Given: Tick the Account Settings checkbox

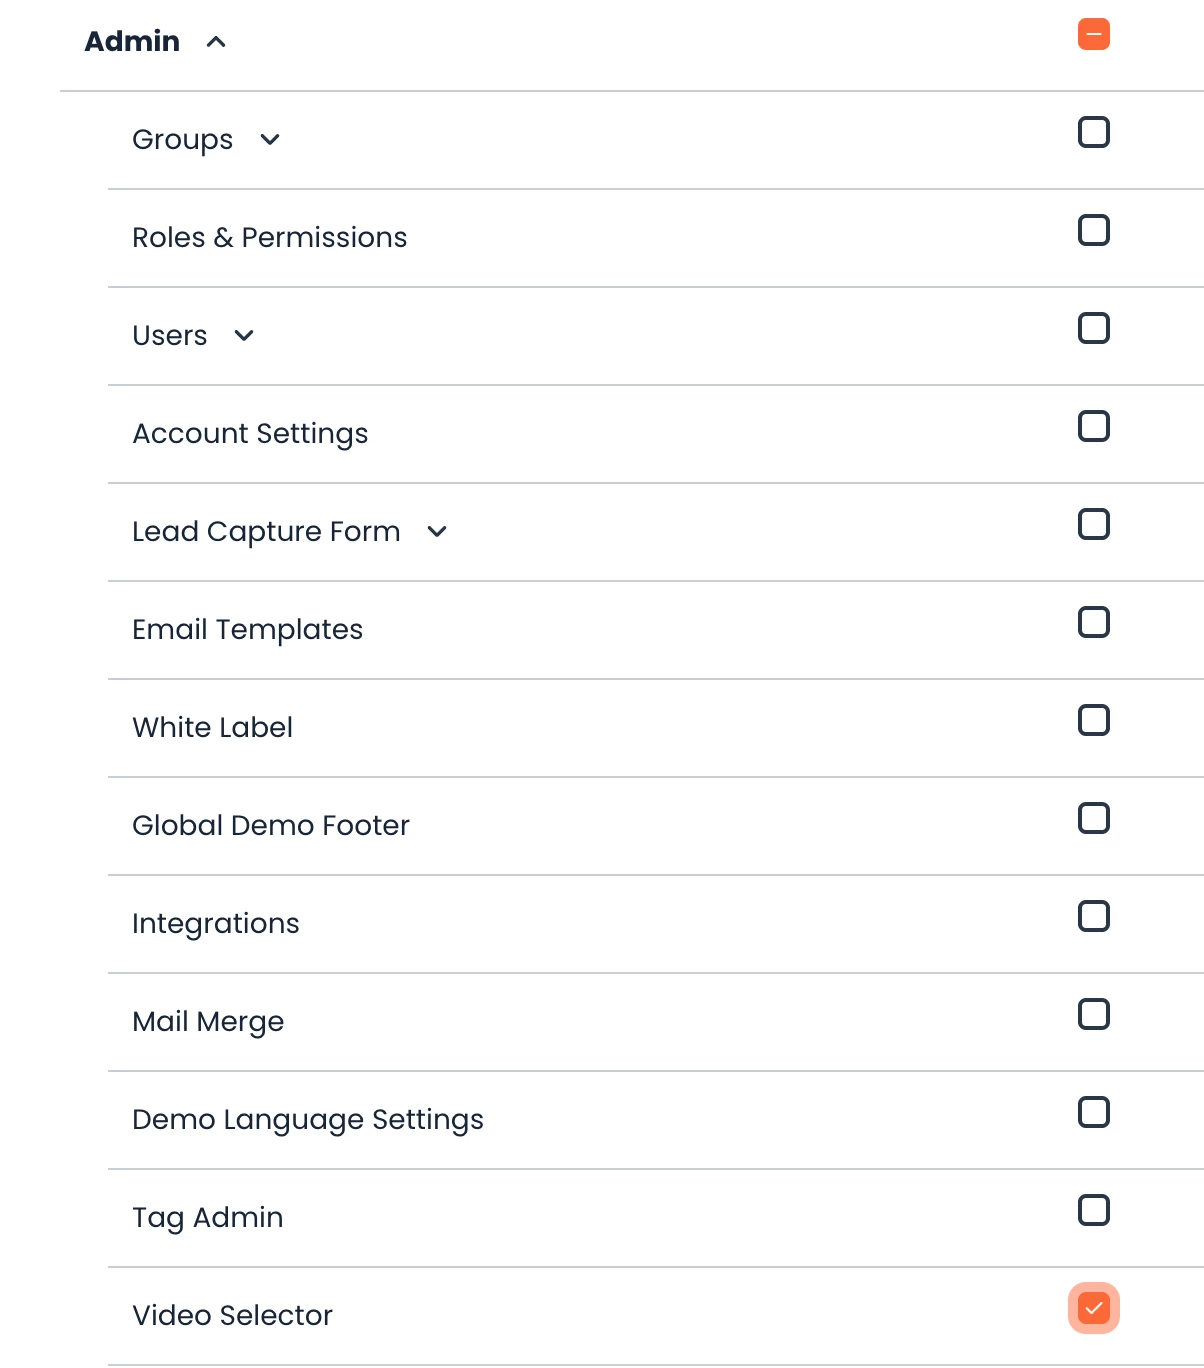Looking at the screenshot, I should pyautogui.click(x=1094, y=426).
